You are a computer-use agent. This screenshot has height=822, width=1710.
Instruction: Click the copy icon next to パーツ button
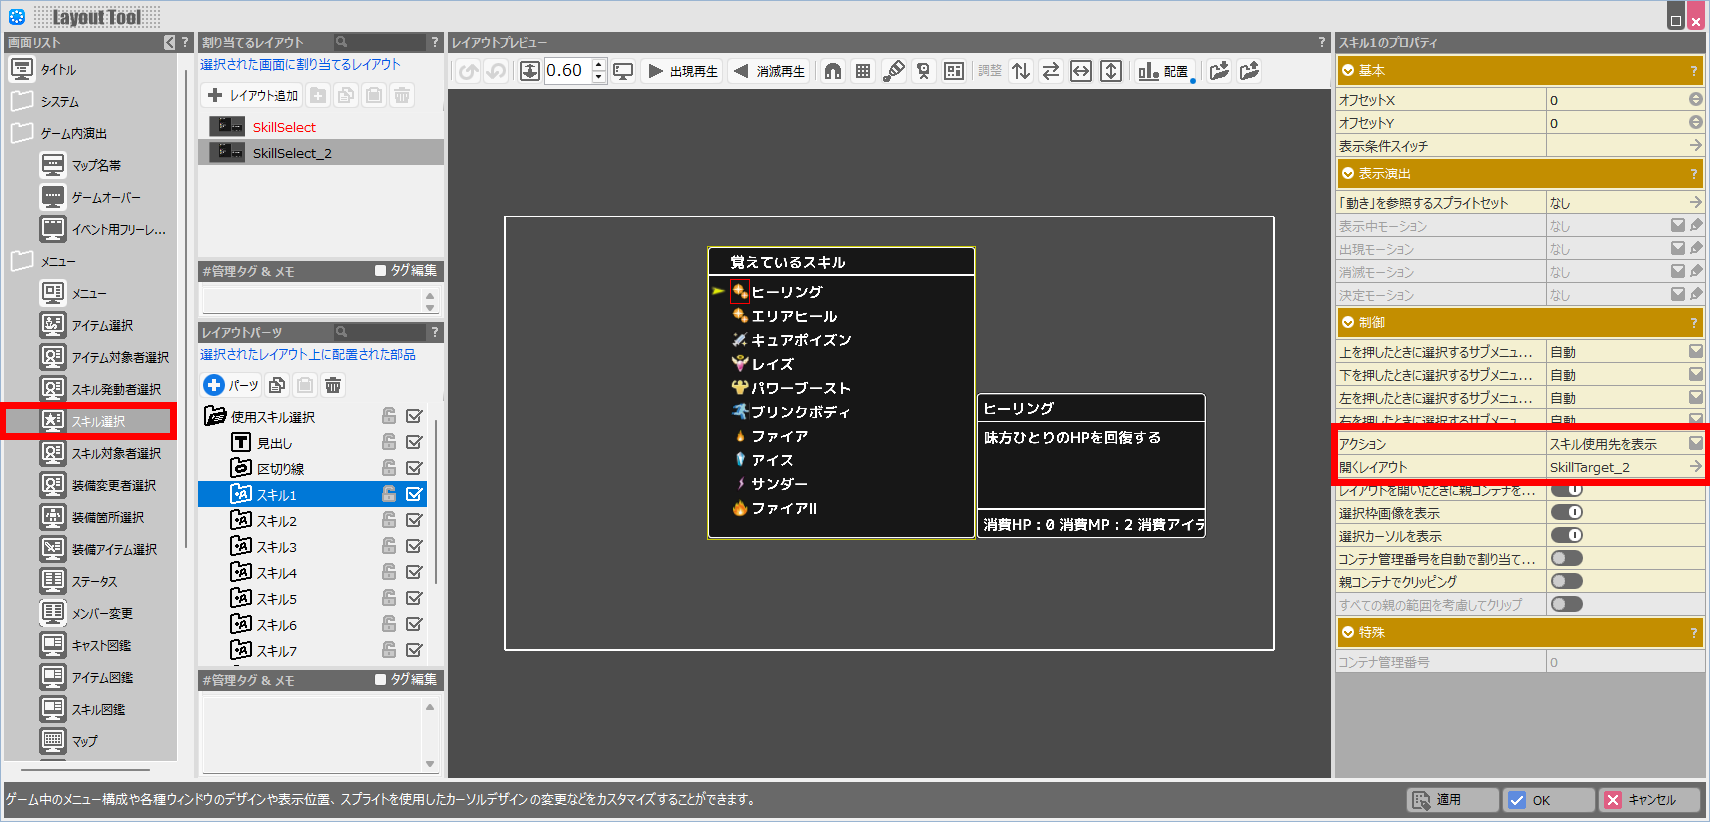pos(277,385)
